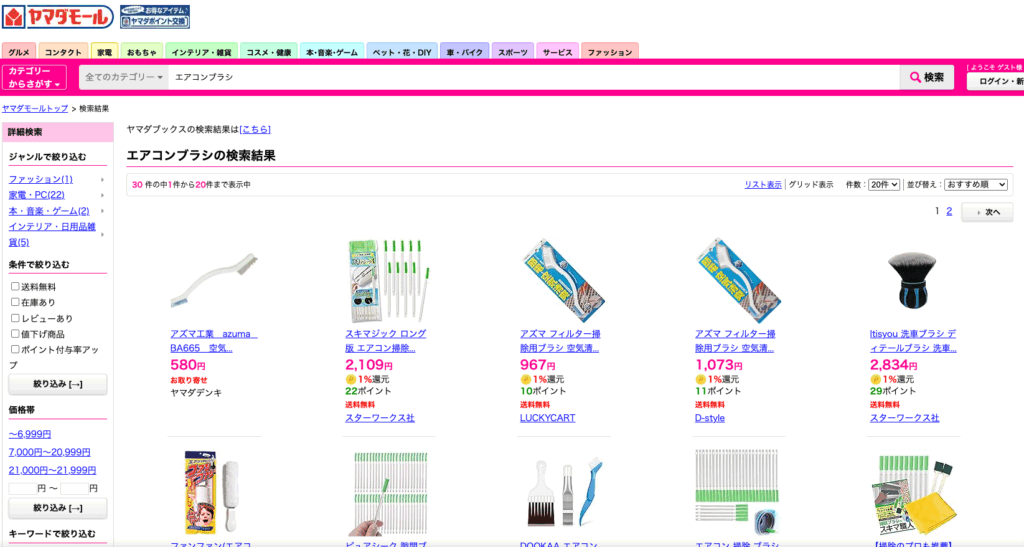Check the 値下げ商品 checkbox
This screenshot has height=547, width=1024.
15,334
